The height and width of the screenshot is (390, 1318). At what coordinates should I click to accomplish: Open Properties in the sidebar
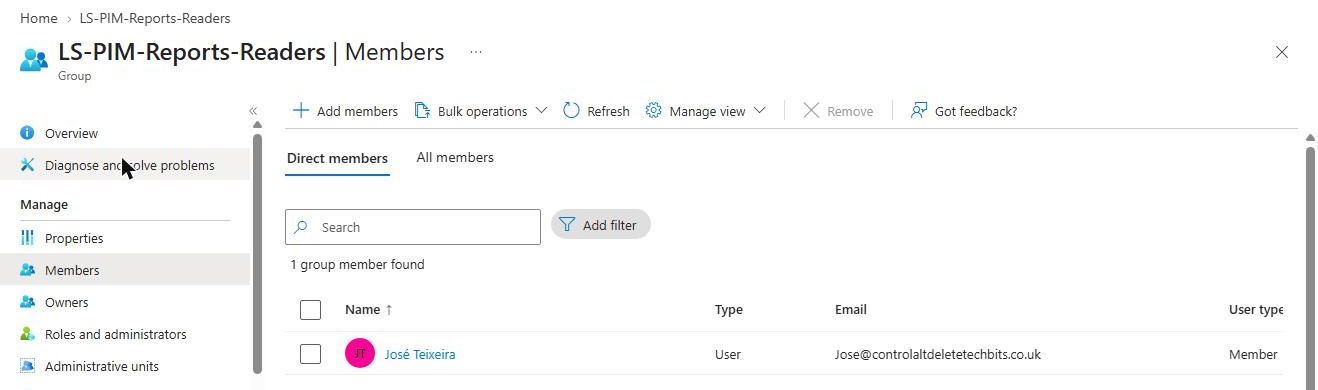[125, 238]
